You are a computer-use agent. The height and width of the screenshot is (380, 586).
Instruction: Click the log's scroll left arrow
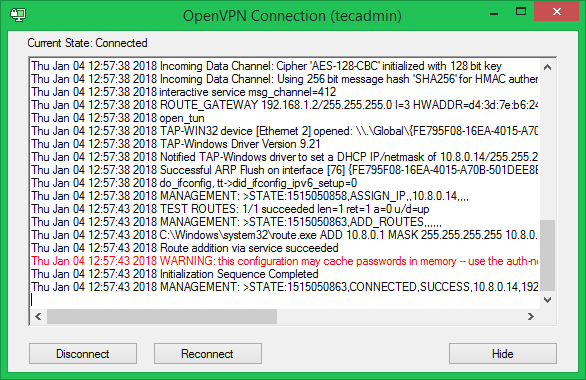point(38,316)
